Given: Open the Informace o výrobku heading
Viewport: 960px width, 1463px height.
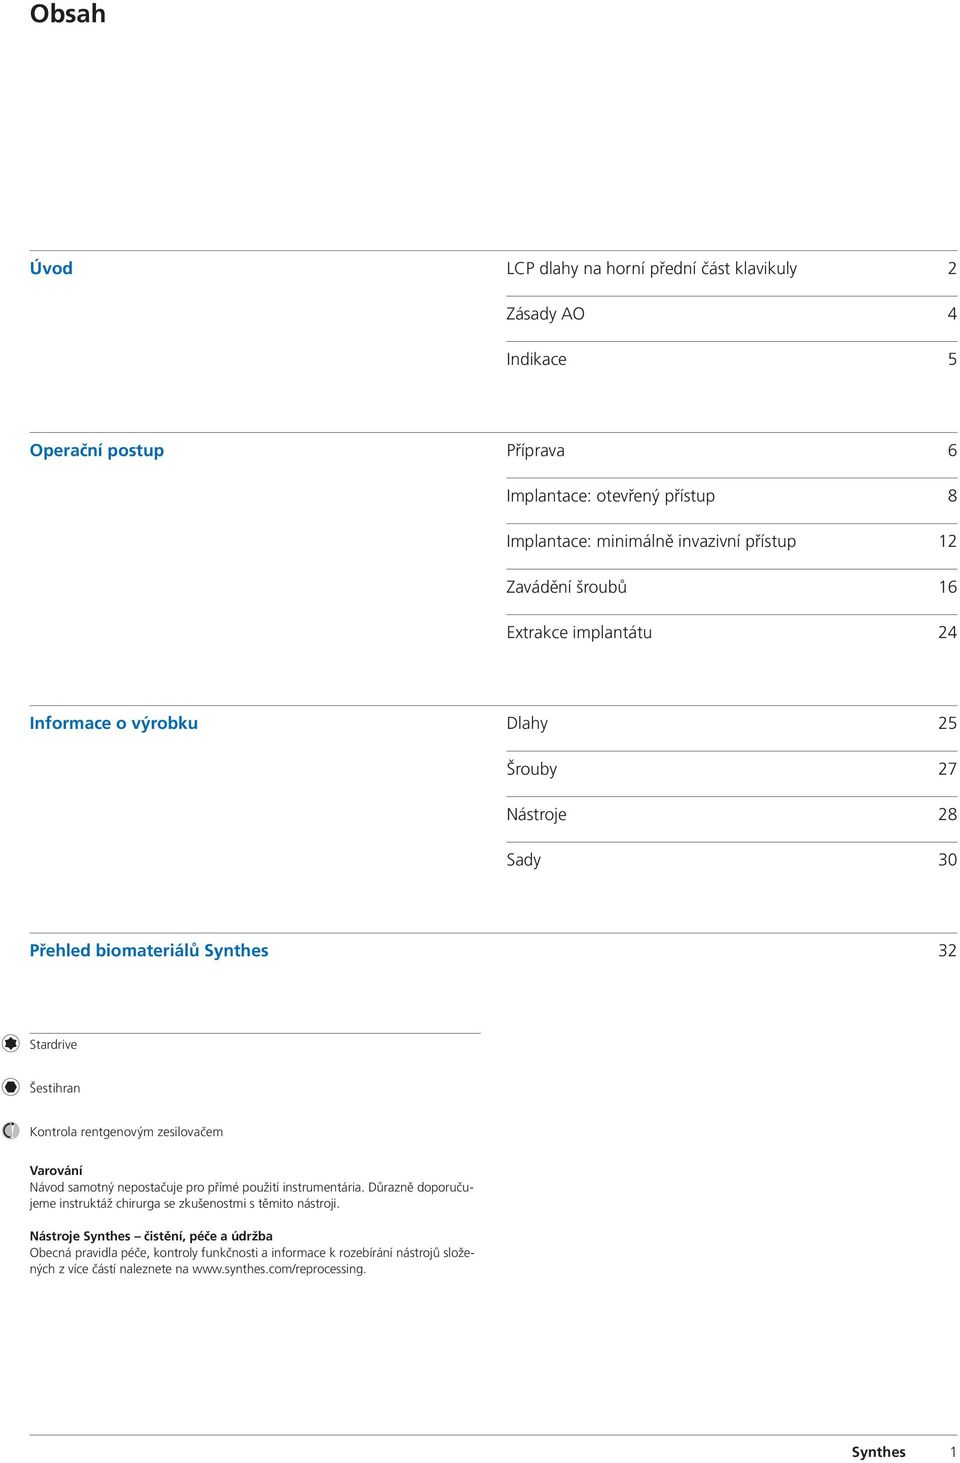Looking at the screenshot, I should pos(114,723).
